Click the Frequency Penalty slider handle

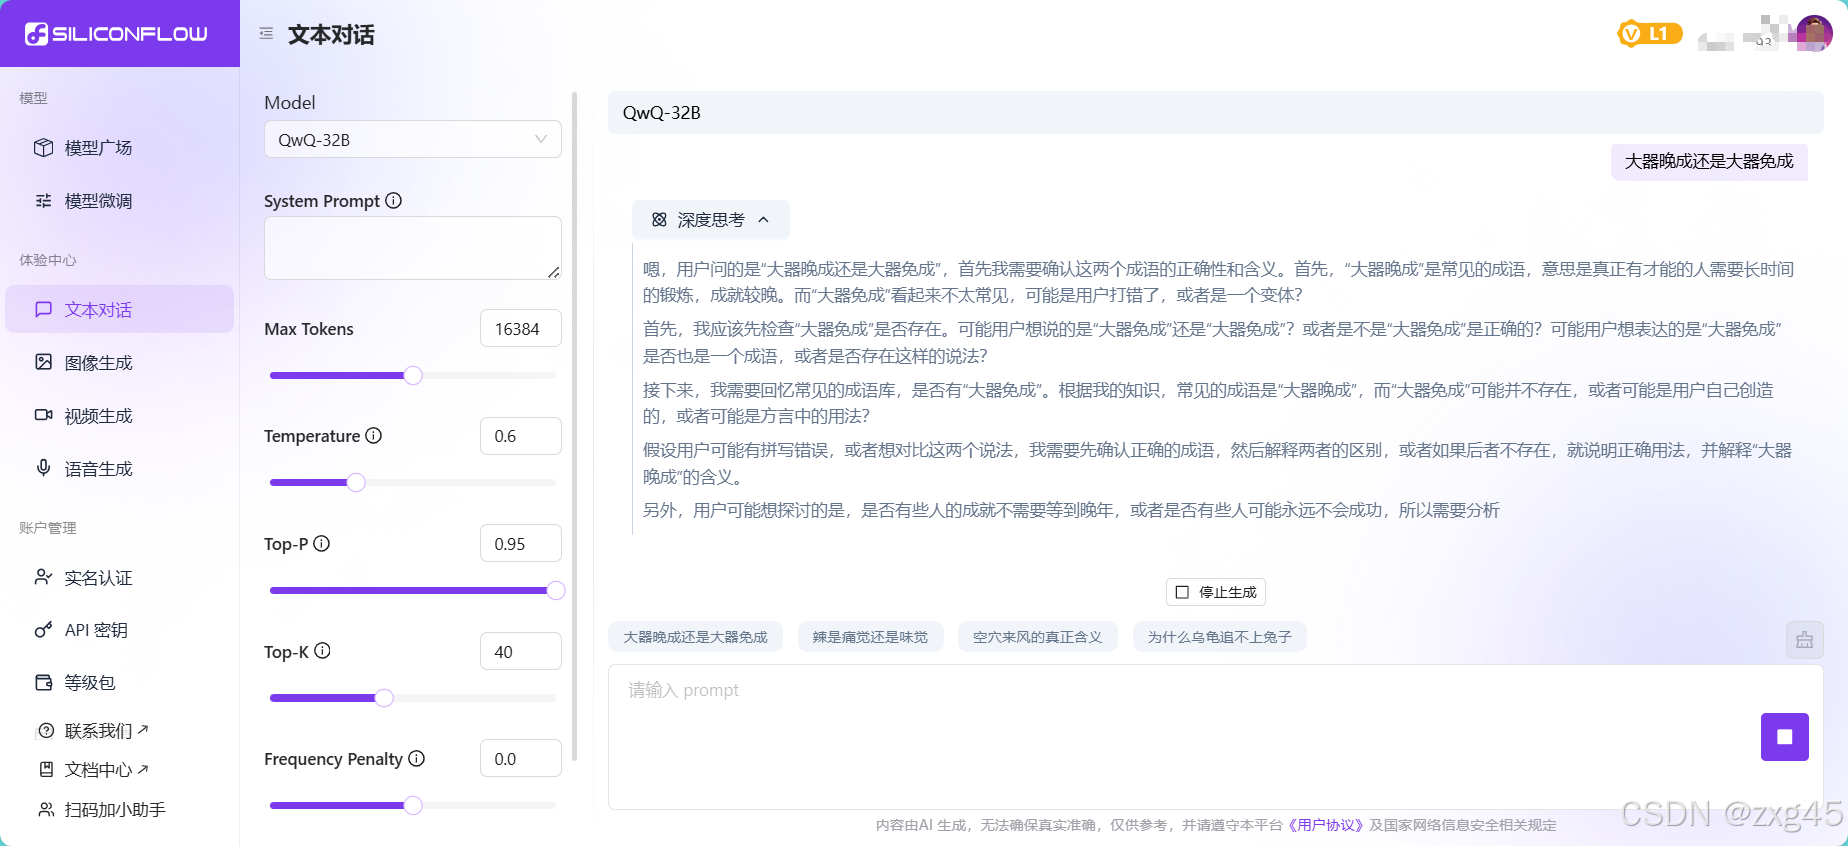413,805
